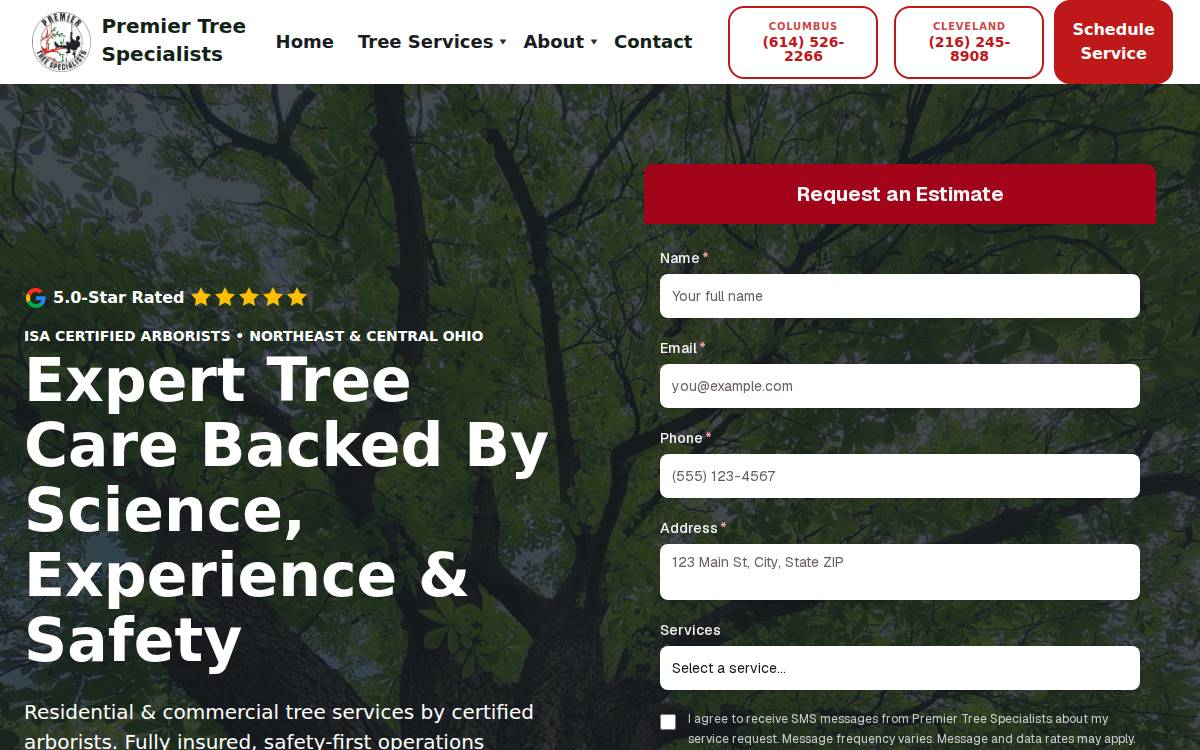This screenshot has width=1200, height=750.
Task: Focus the Name input field
Action: click(x=900, y=296)
